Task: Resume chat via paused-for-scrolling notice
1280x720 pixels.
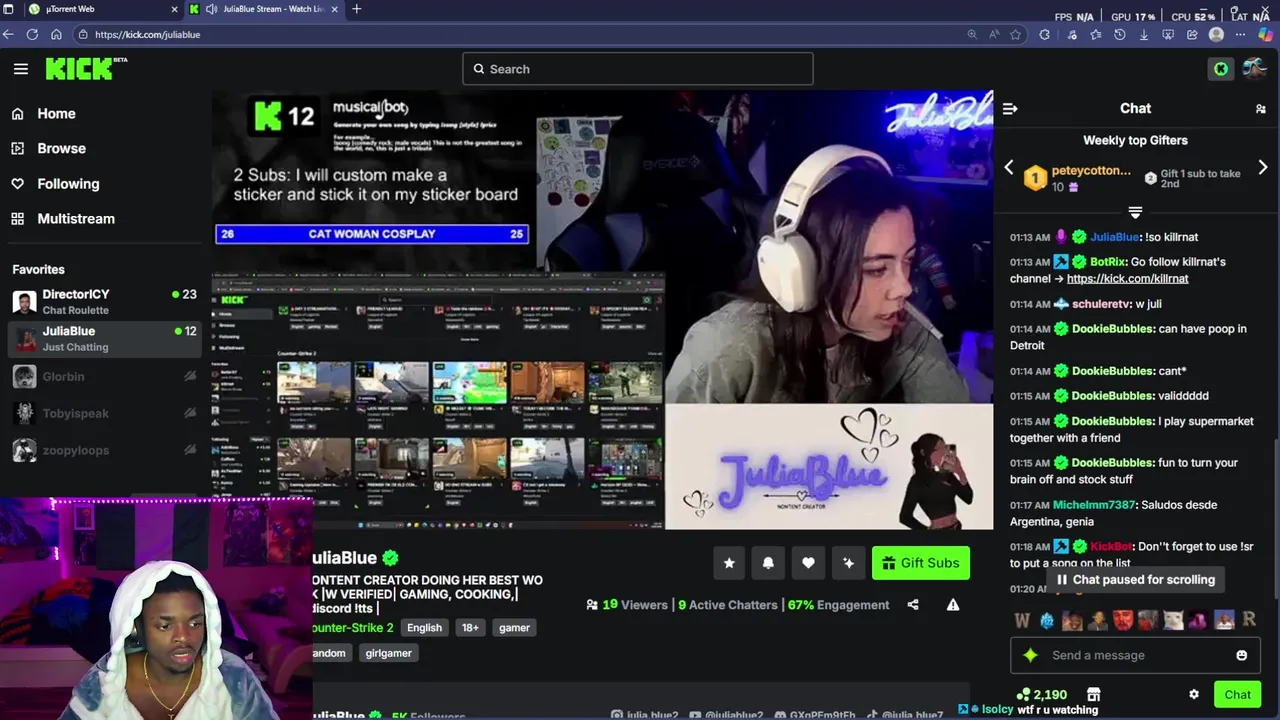Action: tap(1135, 580)
